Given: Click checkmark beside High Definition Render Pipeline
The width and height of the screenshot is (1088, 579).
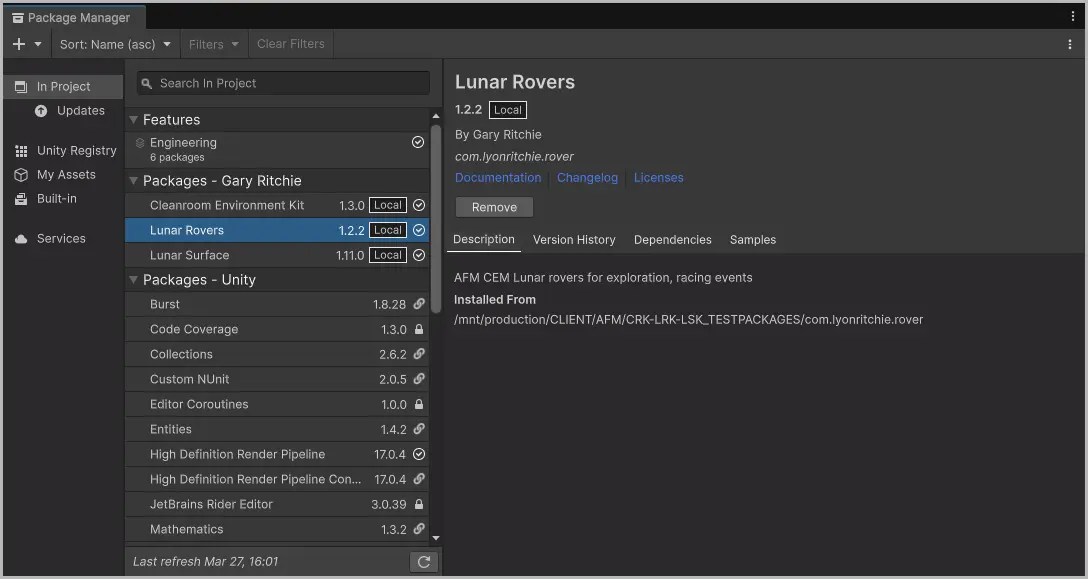Looking at the screenshot, I should [x=418, y=454].
